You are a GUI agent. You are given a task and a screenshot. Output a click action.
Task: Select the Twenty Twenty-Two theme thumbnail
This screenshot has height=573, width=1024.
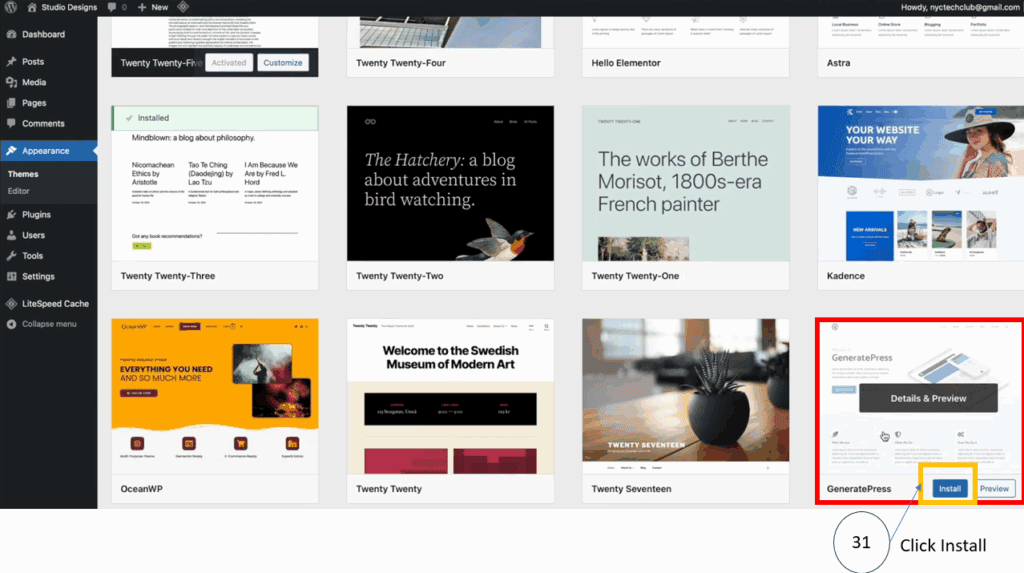pos(450,183)
